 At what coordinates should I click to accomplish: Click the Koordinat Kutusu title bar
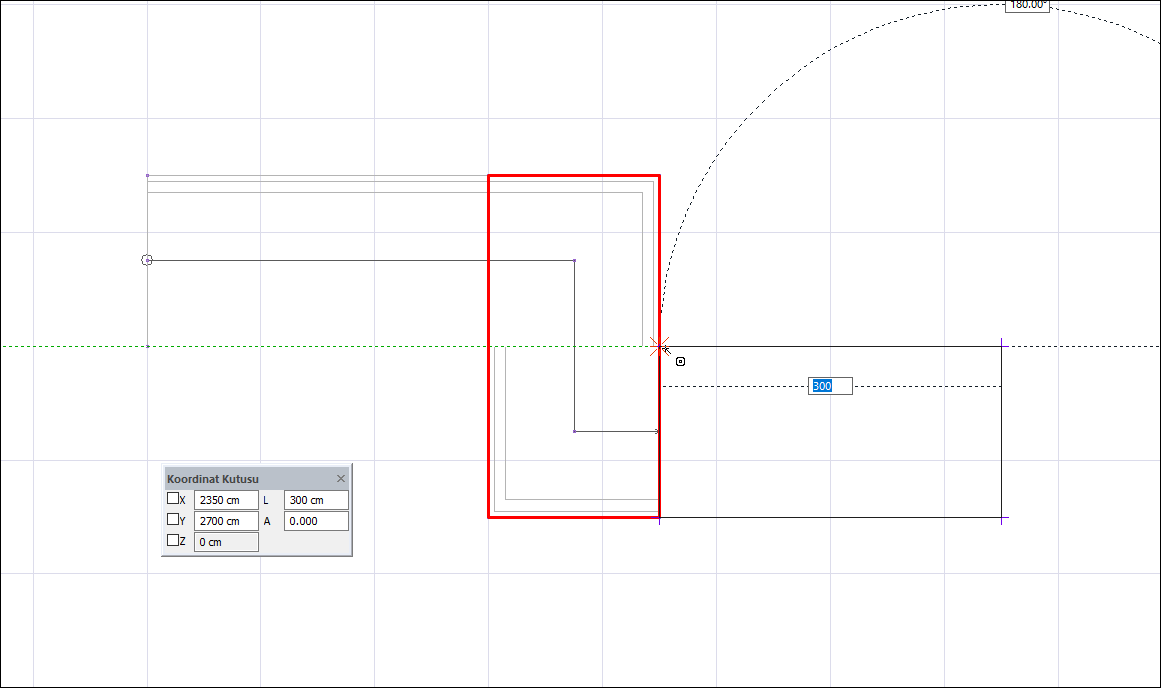[x=240, y=479]
